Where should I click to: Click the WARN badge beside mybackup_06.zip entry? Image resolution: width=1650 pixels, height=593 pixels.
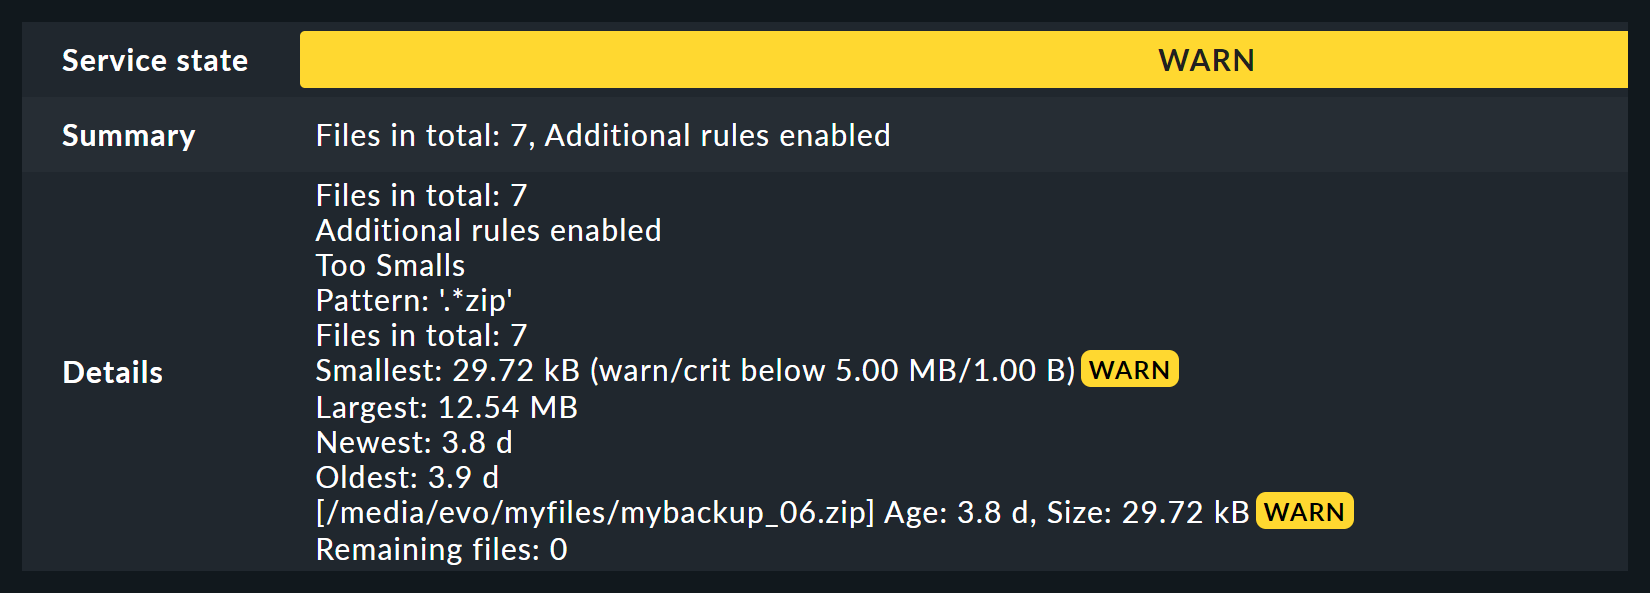1303,512
